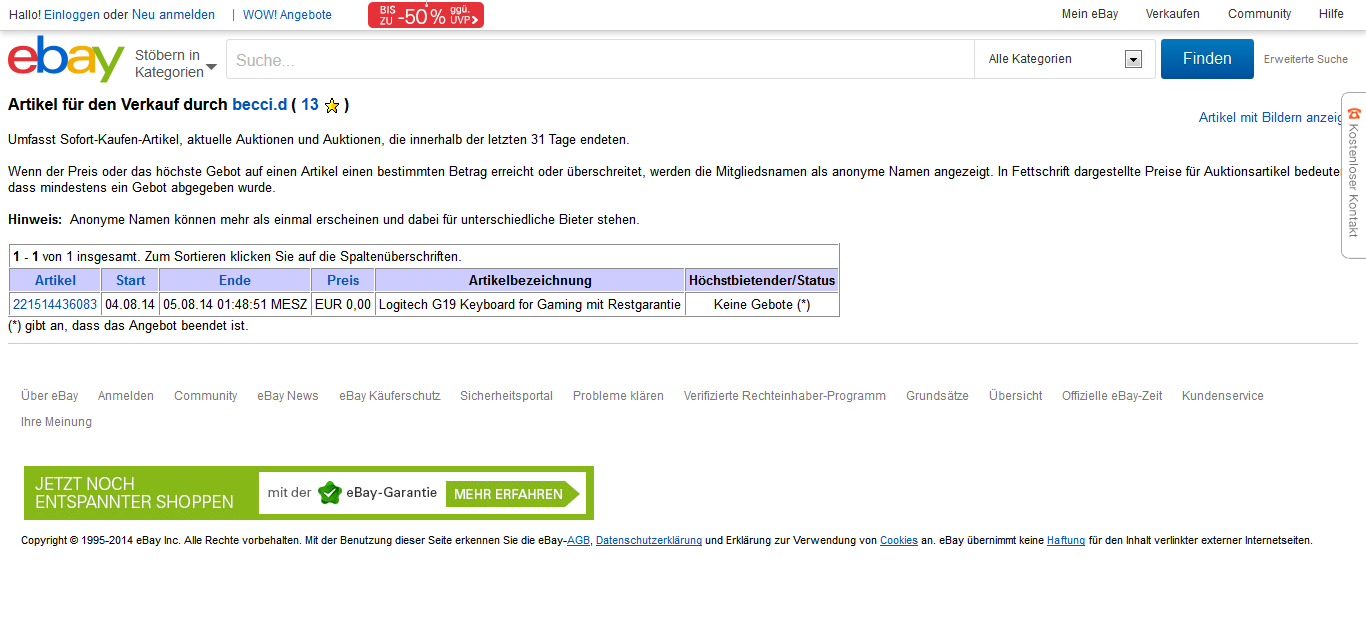
Task: Open Offizielle eBay-Zeit footer link
Action: (1112, 396)
